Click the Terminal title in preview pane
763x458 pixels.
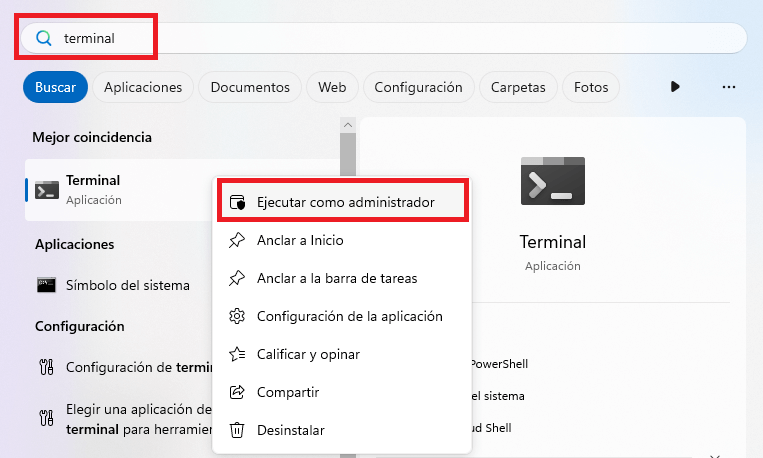[x=553, y=242]
